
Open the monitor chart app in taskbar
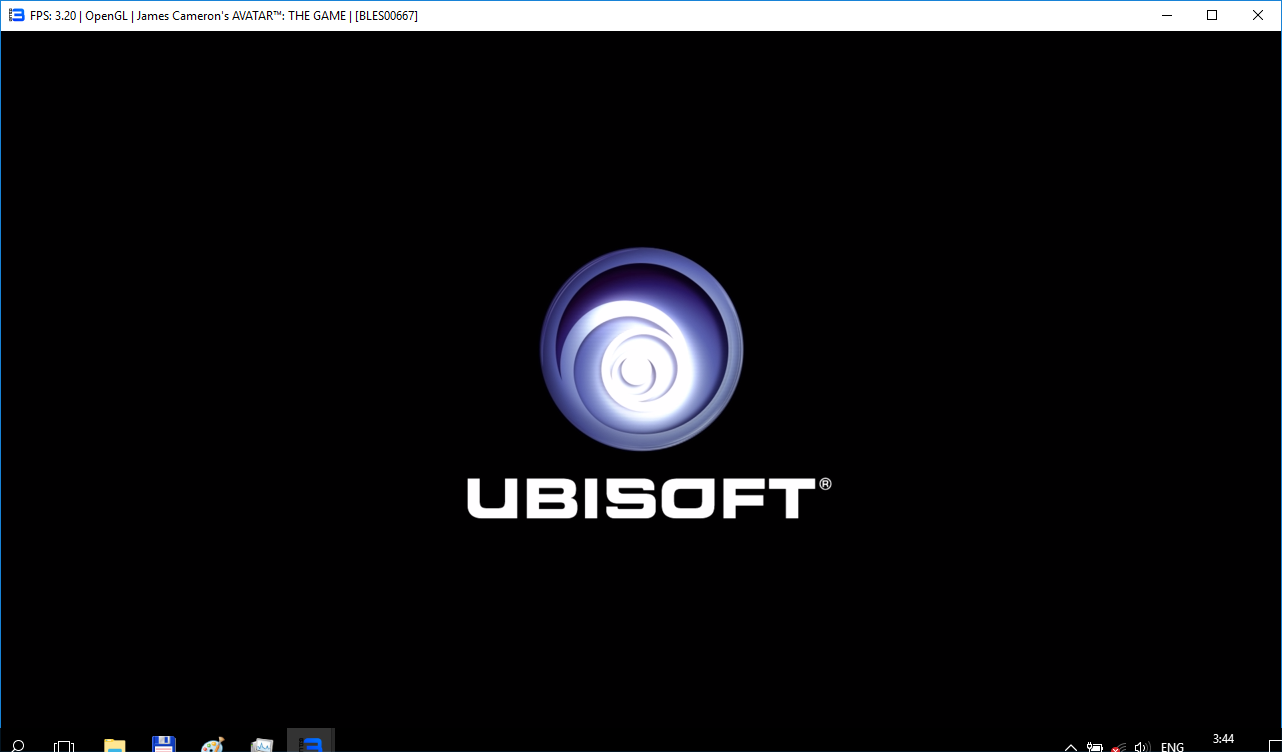pyautogui.click(x=261, y=745)
